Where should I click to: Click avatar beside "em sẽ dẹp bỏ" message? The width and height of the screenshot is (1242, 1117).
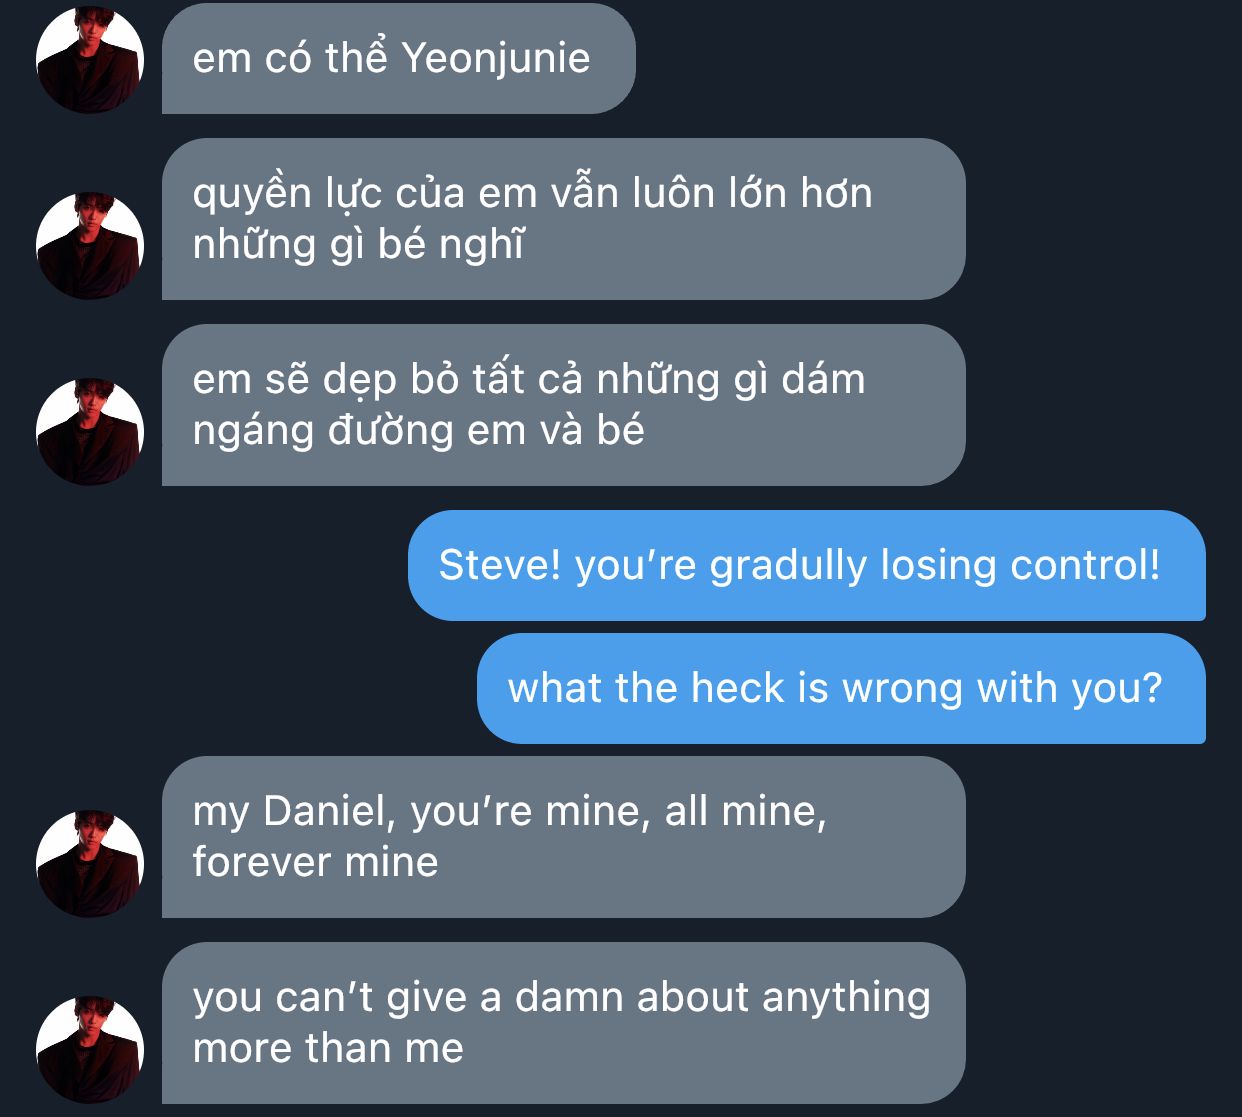click(90, 432)
